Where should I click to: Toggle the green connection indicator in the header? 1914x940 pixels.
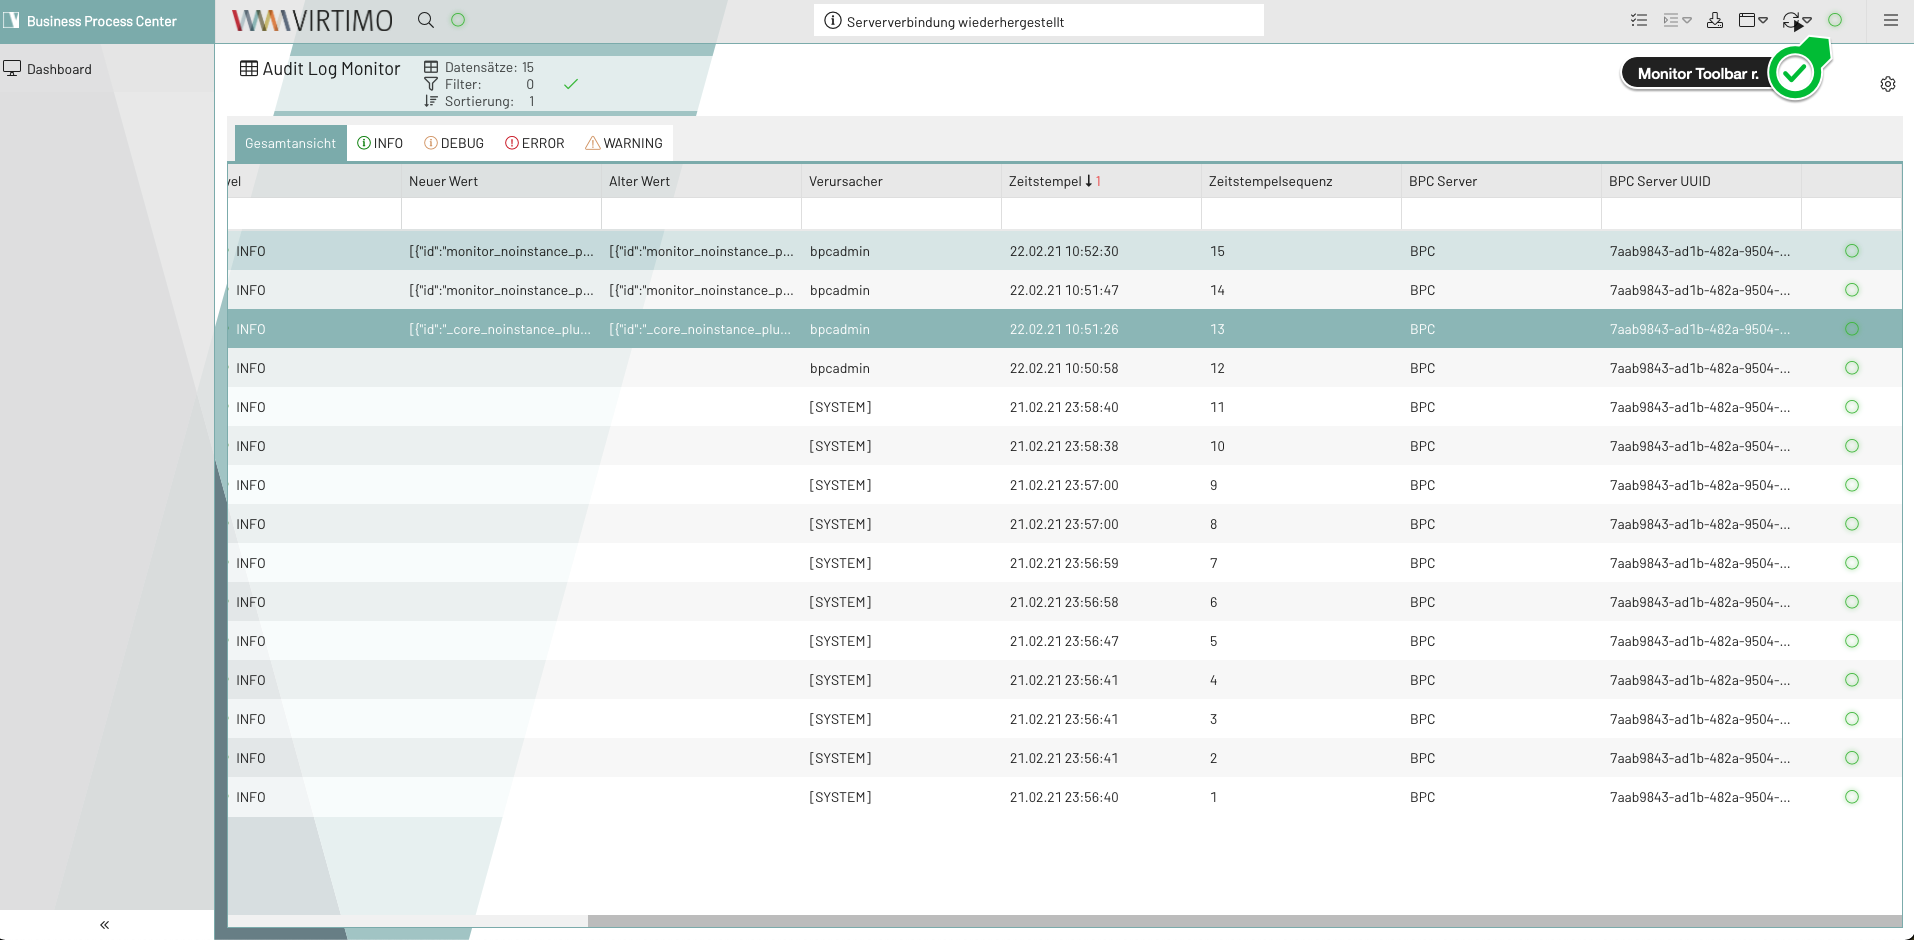coord(1833,19)
